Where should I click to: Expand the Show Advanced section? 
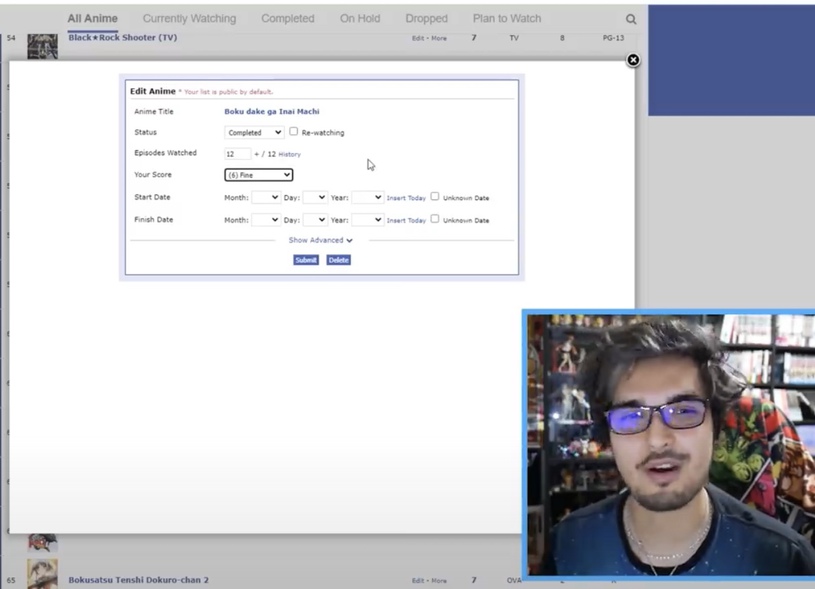(x=320, y=240)
